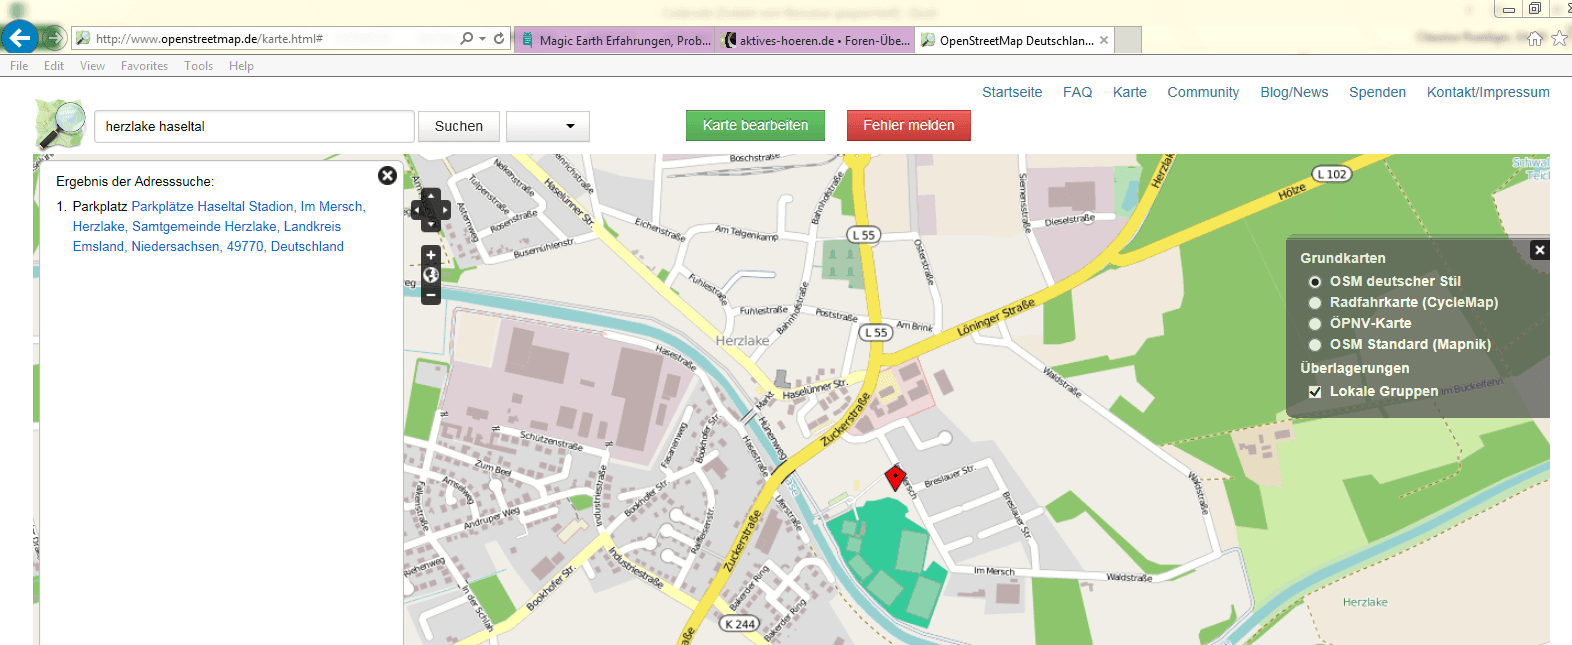Image resolution: width=1572 pixels, height=645 pixels.
Task: Open the Favorites menu
Action: [x=144, y=66]
